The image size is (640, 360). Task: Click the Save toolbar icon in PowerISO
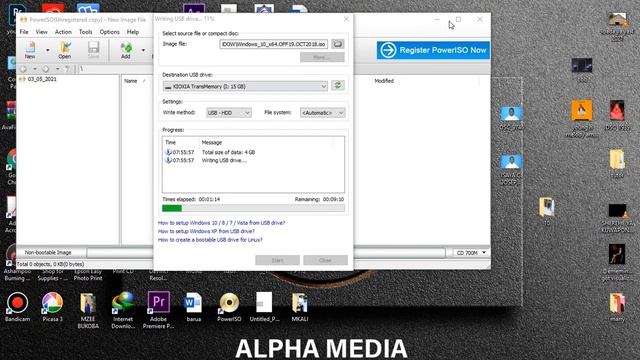point(93,50)
